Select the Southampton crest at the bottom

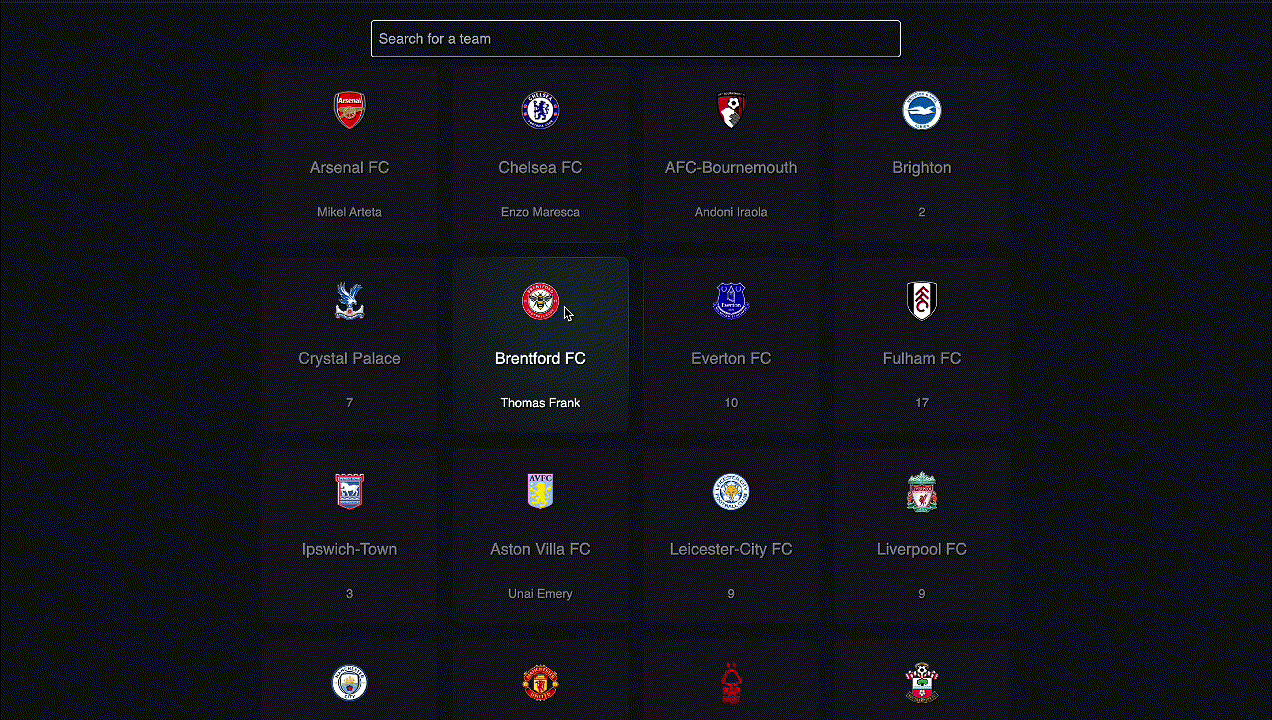[922, 683]
